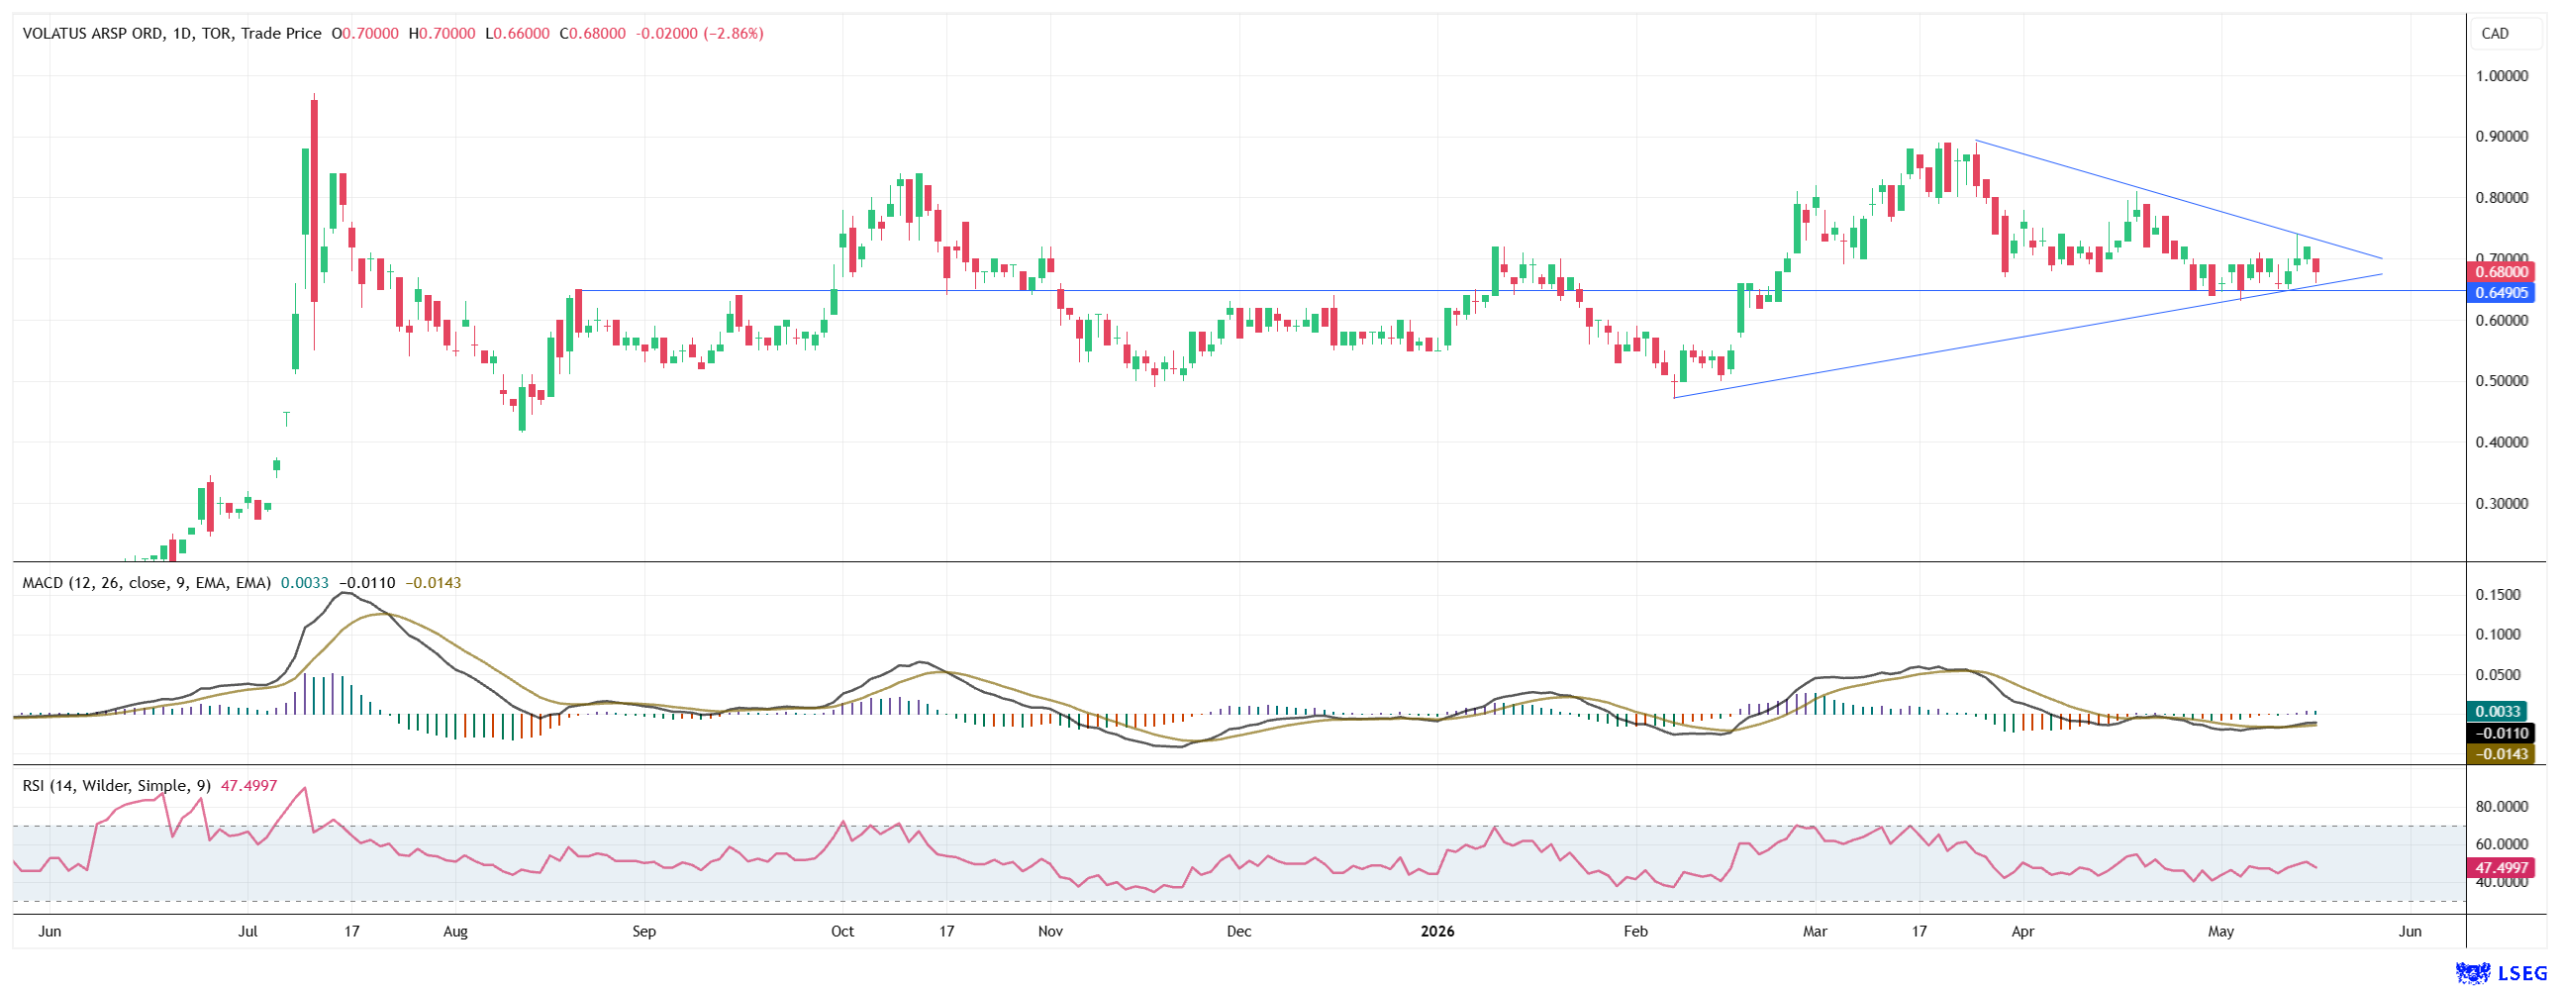Click the Jul label on the time axis
Image resolution: width=2560 pixels, height=986 pixels.
[x=248, y=932]
